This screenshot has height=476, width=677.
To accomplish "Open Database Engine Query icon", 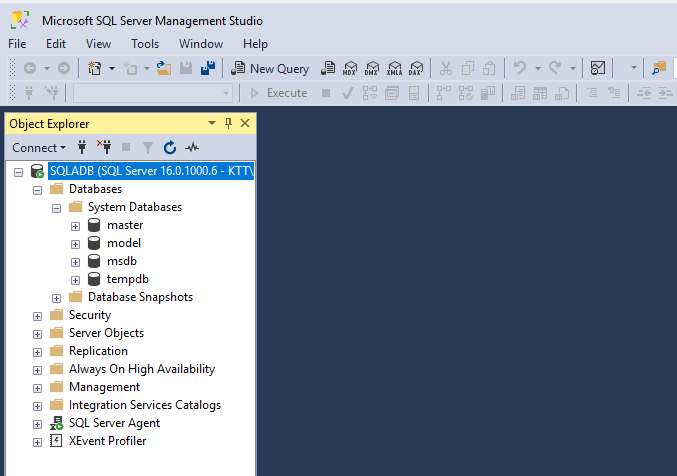I will pos(328,68).
